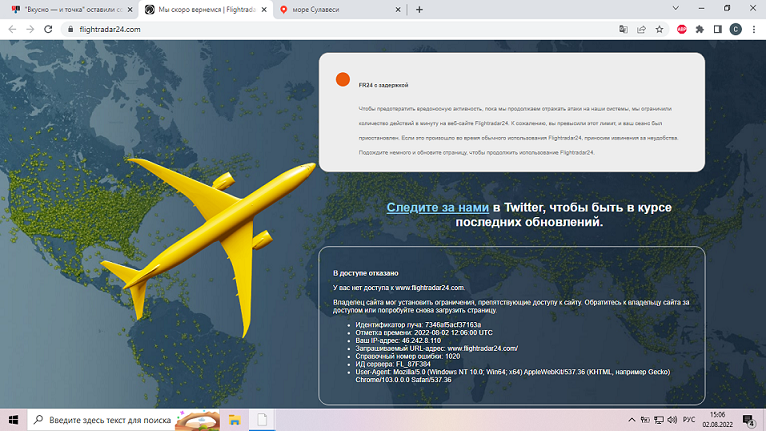Reload the Flightradar24 page
The image size is (766, 431).
[x=48, y=29]
